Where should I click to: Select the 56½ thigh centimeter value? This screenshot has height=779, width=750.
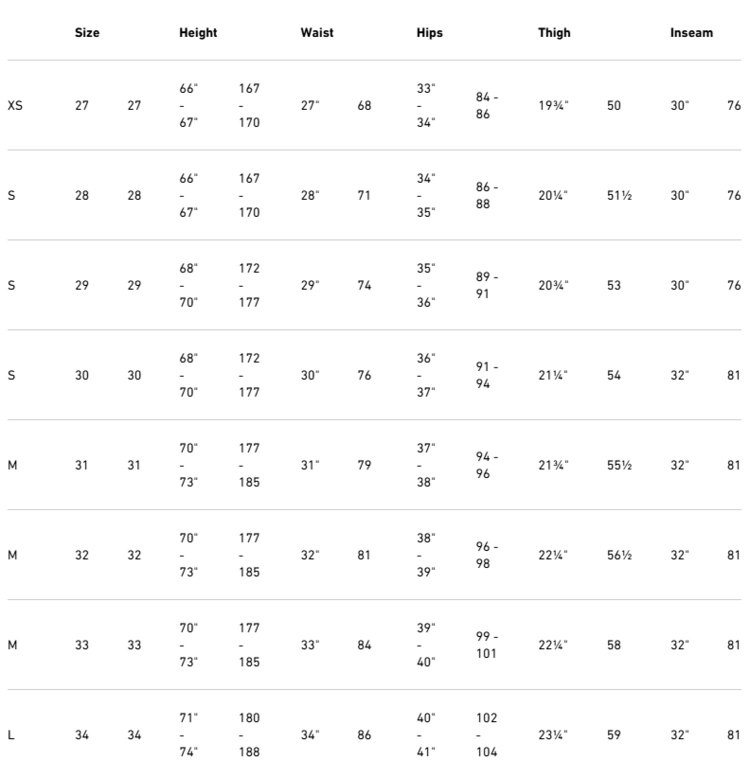coord(619,555)
